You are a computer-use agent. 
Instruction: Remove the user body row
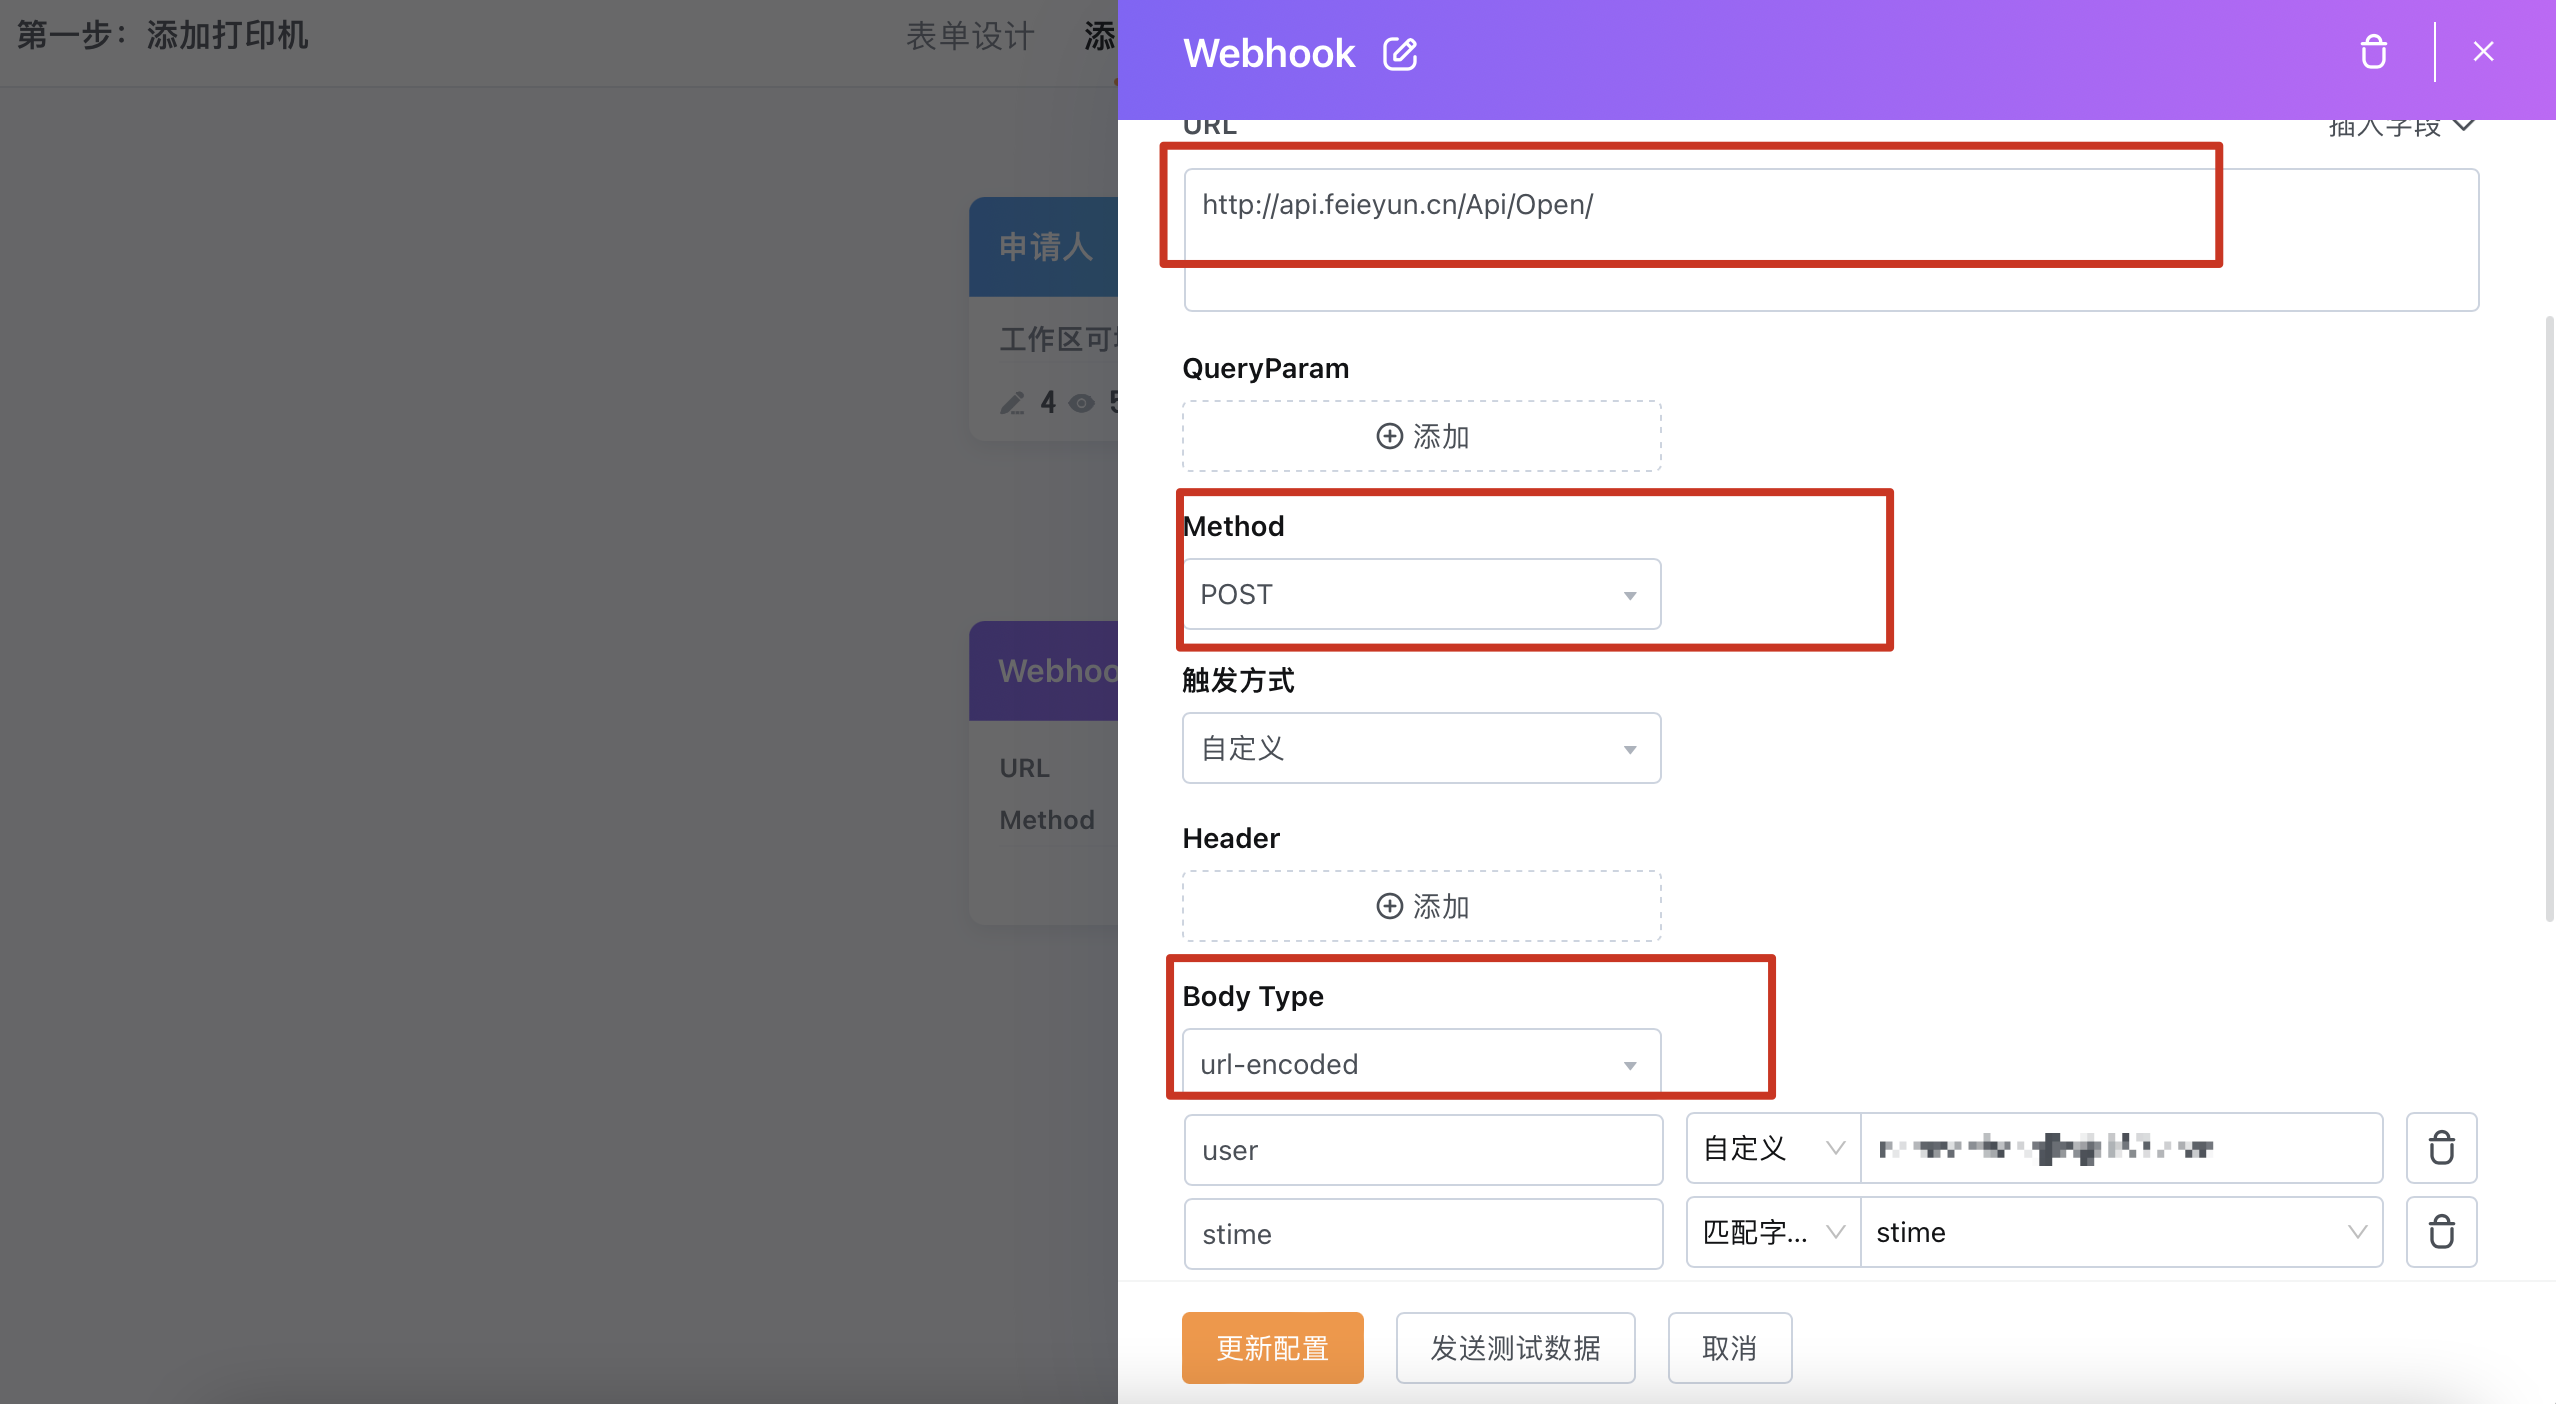click(x=2441, y=1148)
